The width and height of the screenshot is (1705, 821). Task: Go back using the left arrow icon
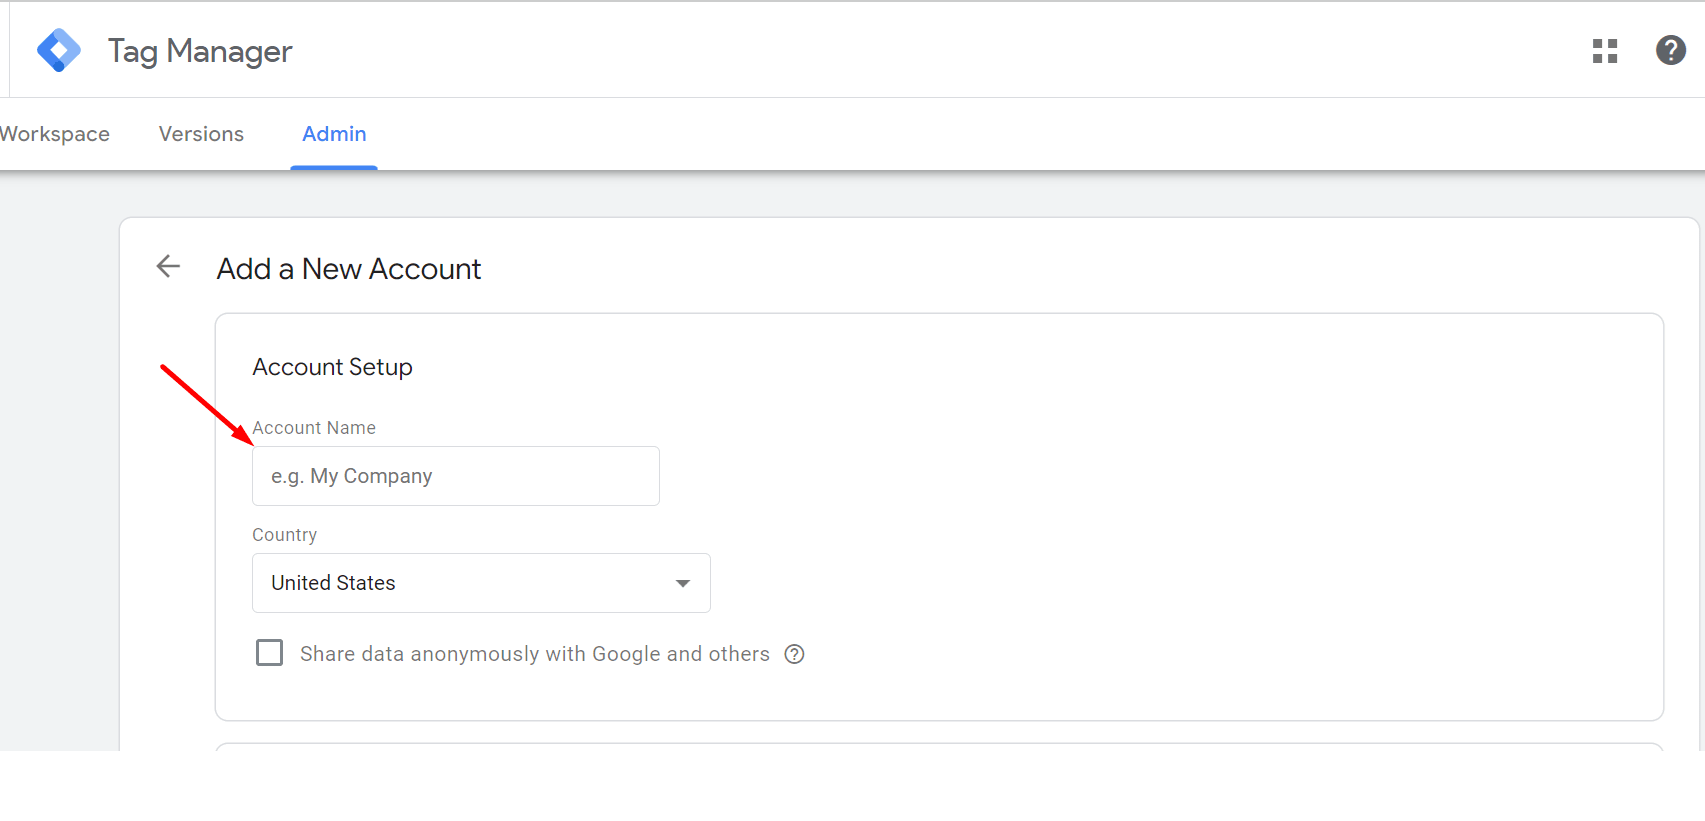[168, 266]
